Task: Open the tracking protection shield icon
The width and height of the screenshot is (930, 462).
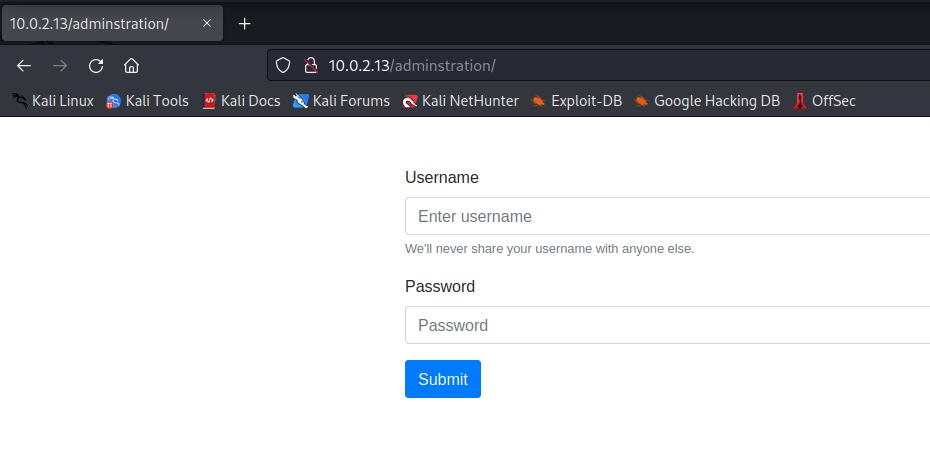Action: click(x=283, y=66)
